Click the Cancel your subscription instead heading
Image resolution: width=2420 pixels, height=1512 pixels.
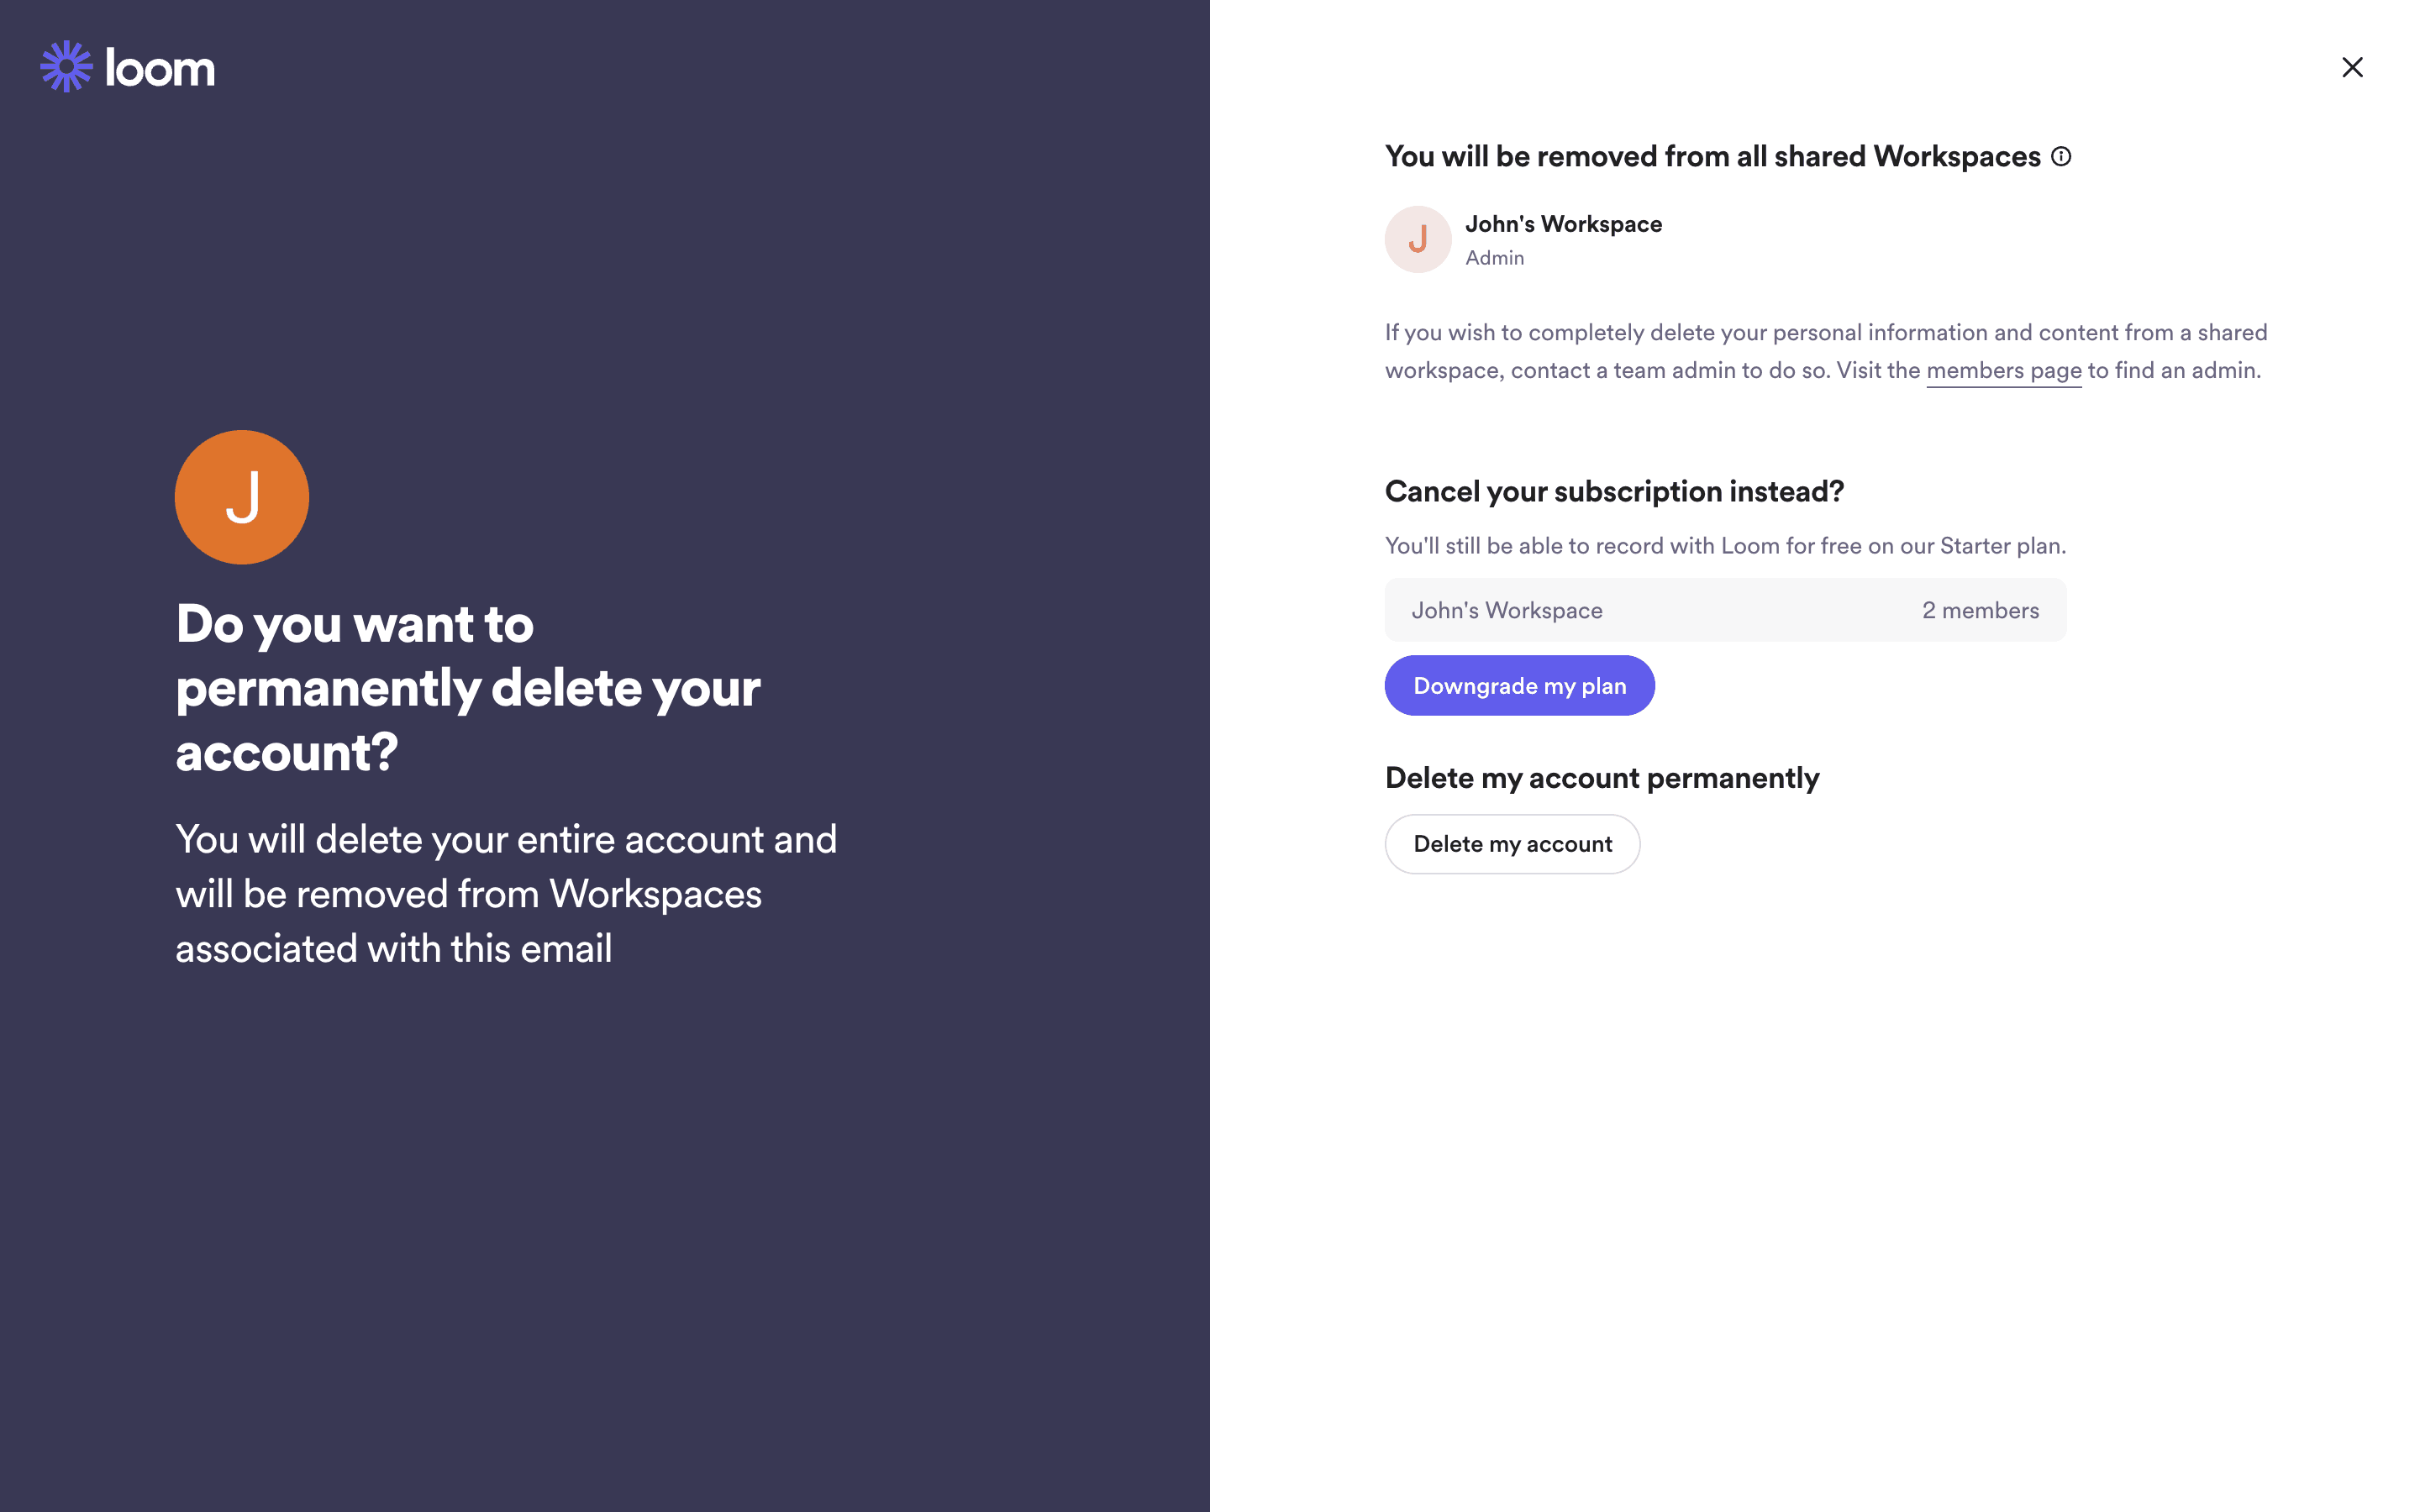(1614, 491)
